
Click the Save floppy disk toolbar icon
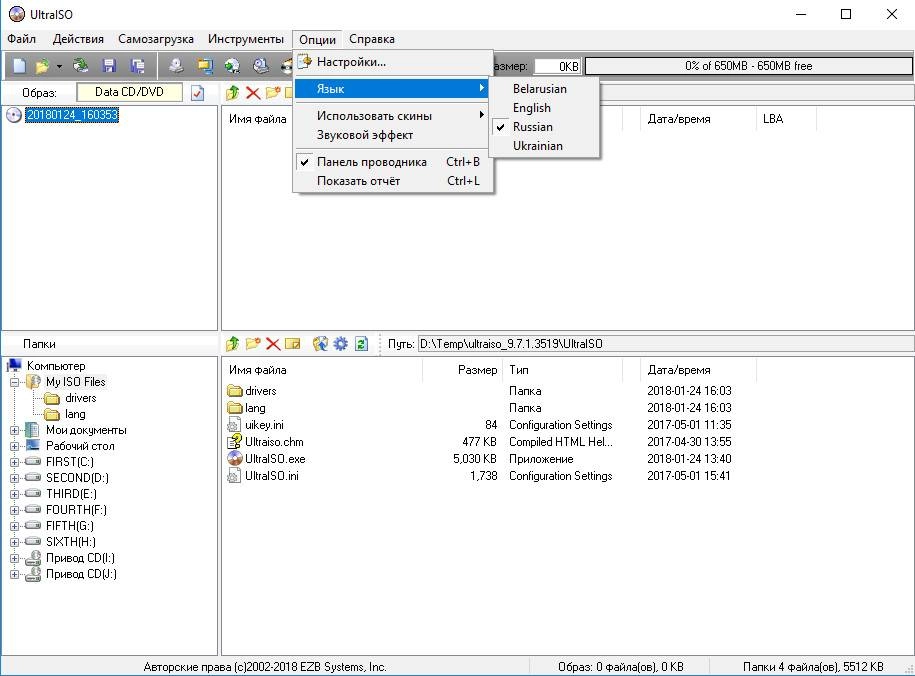point(109,65)
